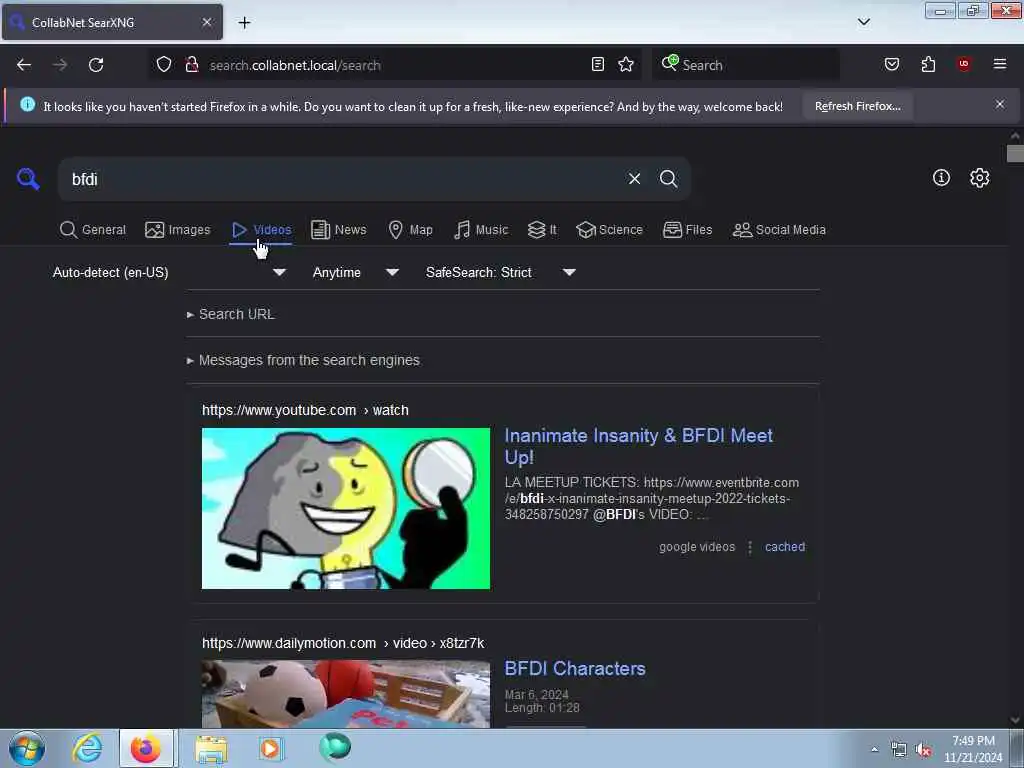Switch to the Science category tab

609,230
